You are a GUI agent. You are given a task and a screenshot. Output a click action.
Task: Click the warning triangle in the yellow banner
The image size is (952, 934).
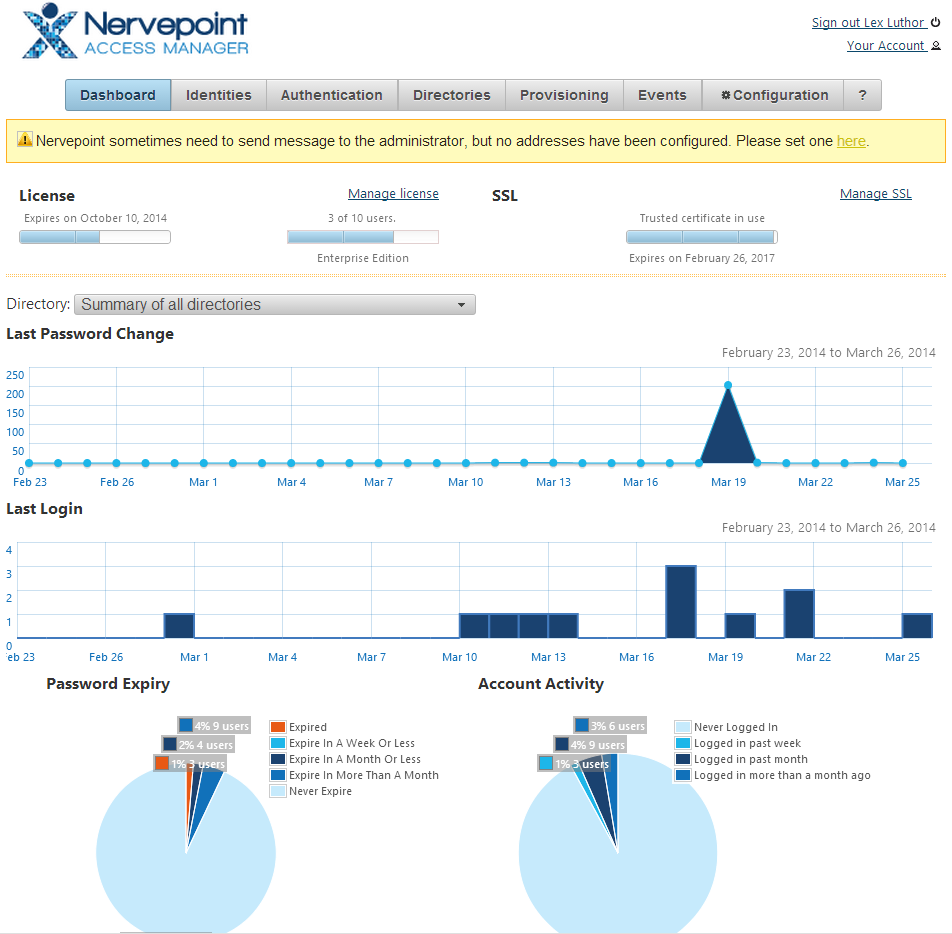pyautogui.click(x=26, y=141)
